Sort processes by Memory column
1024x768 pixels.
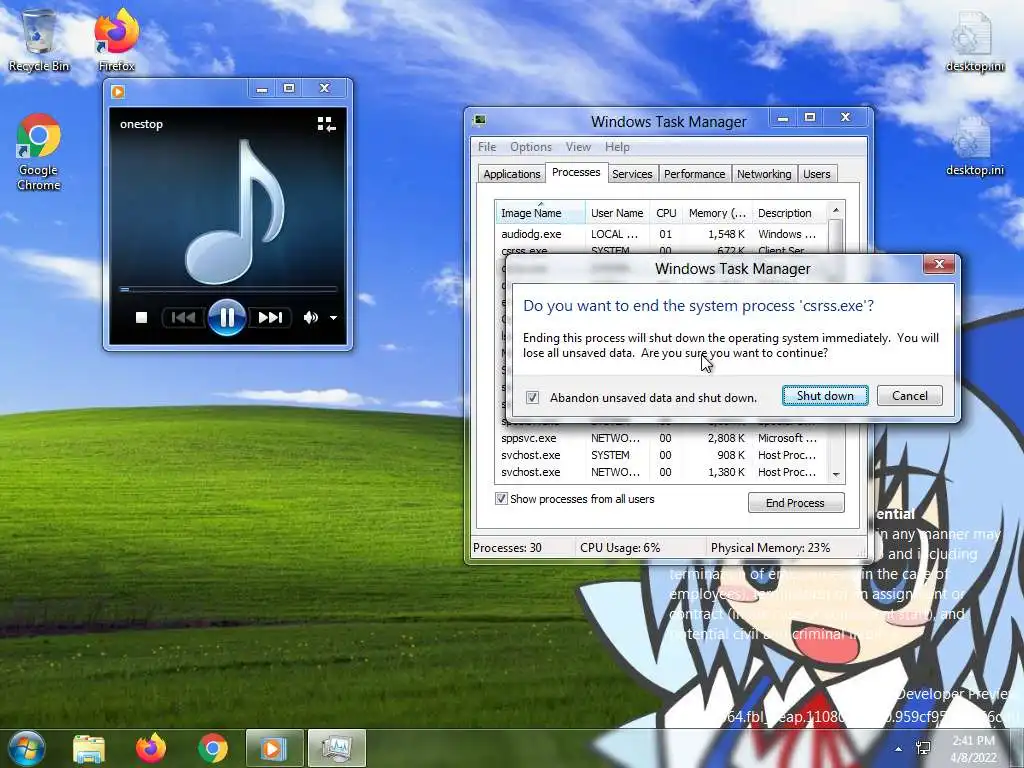click(717, 213)
